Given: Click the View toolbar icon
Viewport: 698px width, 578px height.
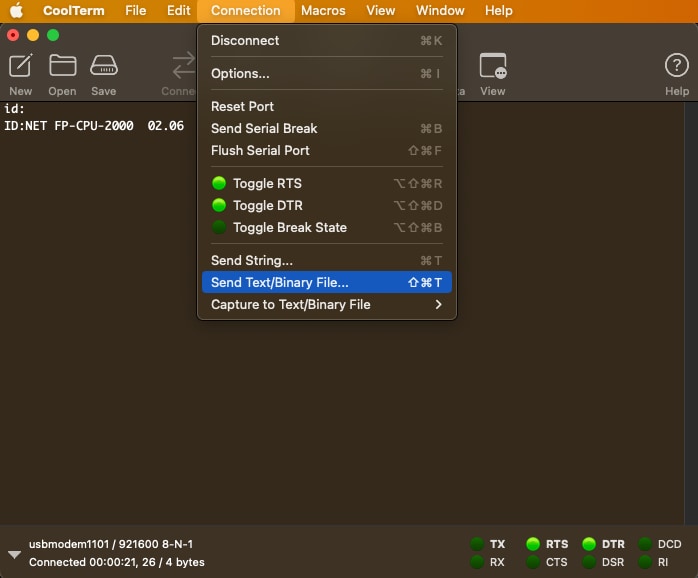Looking at the screenshot, I should (492, 66).
